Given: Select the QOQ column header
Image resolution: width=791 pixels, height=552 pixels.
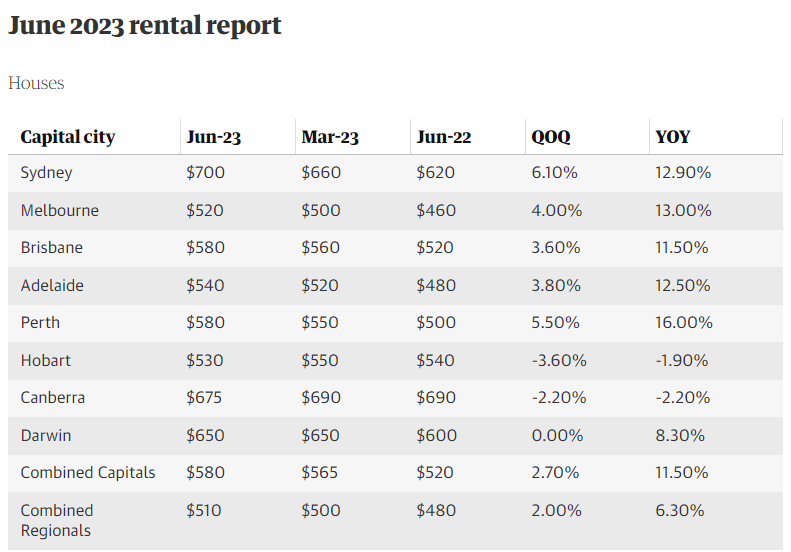Looking at the screenshot, I should [x=551, y=137].
